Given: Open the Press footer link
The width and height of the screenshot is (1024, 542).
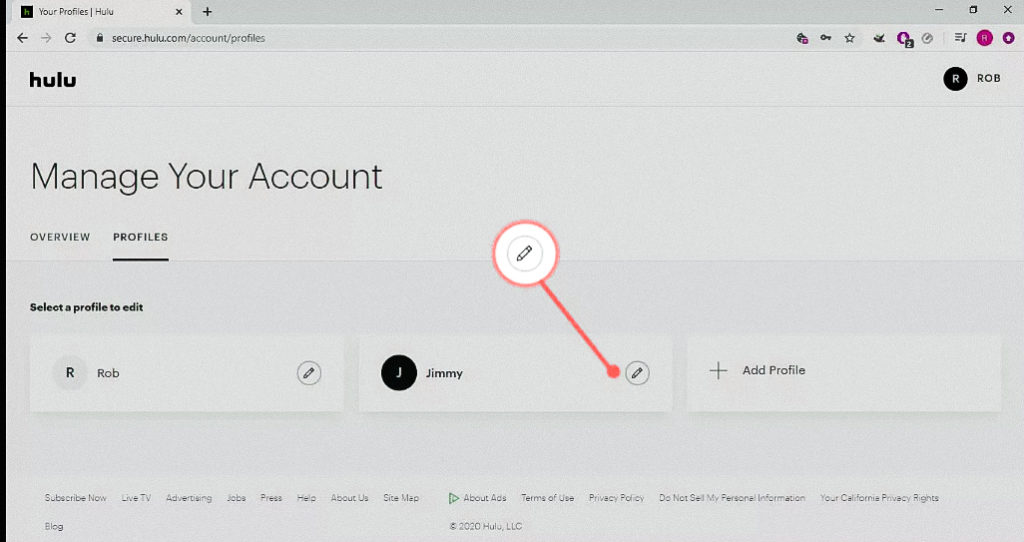Looking at the screenshot, I should (x=271, y=498).
